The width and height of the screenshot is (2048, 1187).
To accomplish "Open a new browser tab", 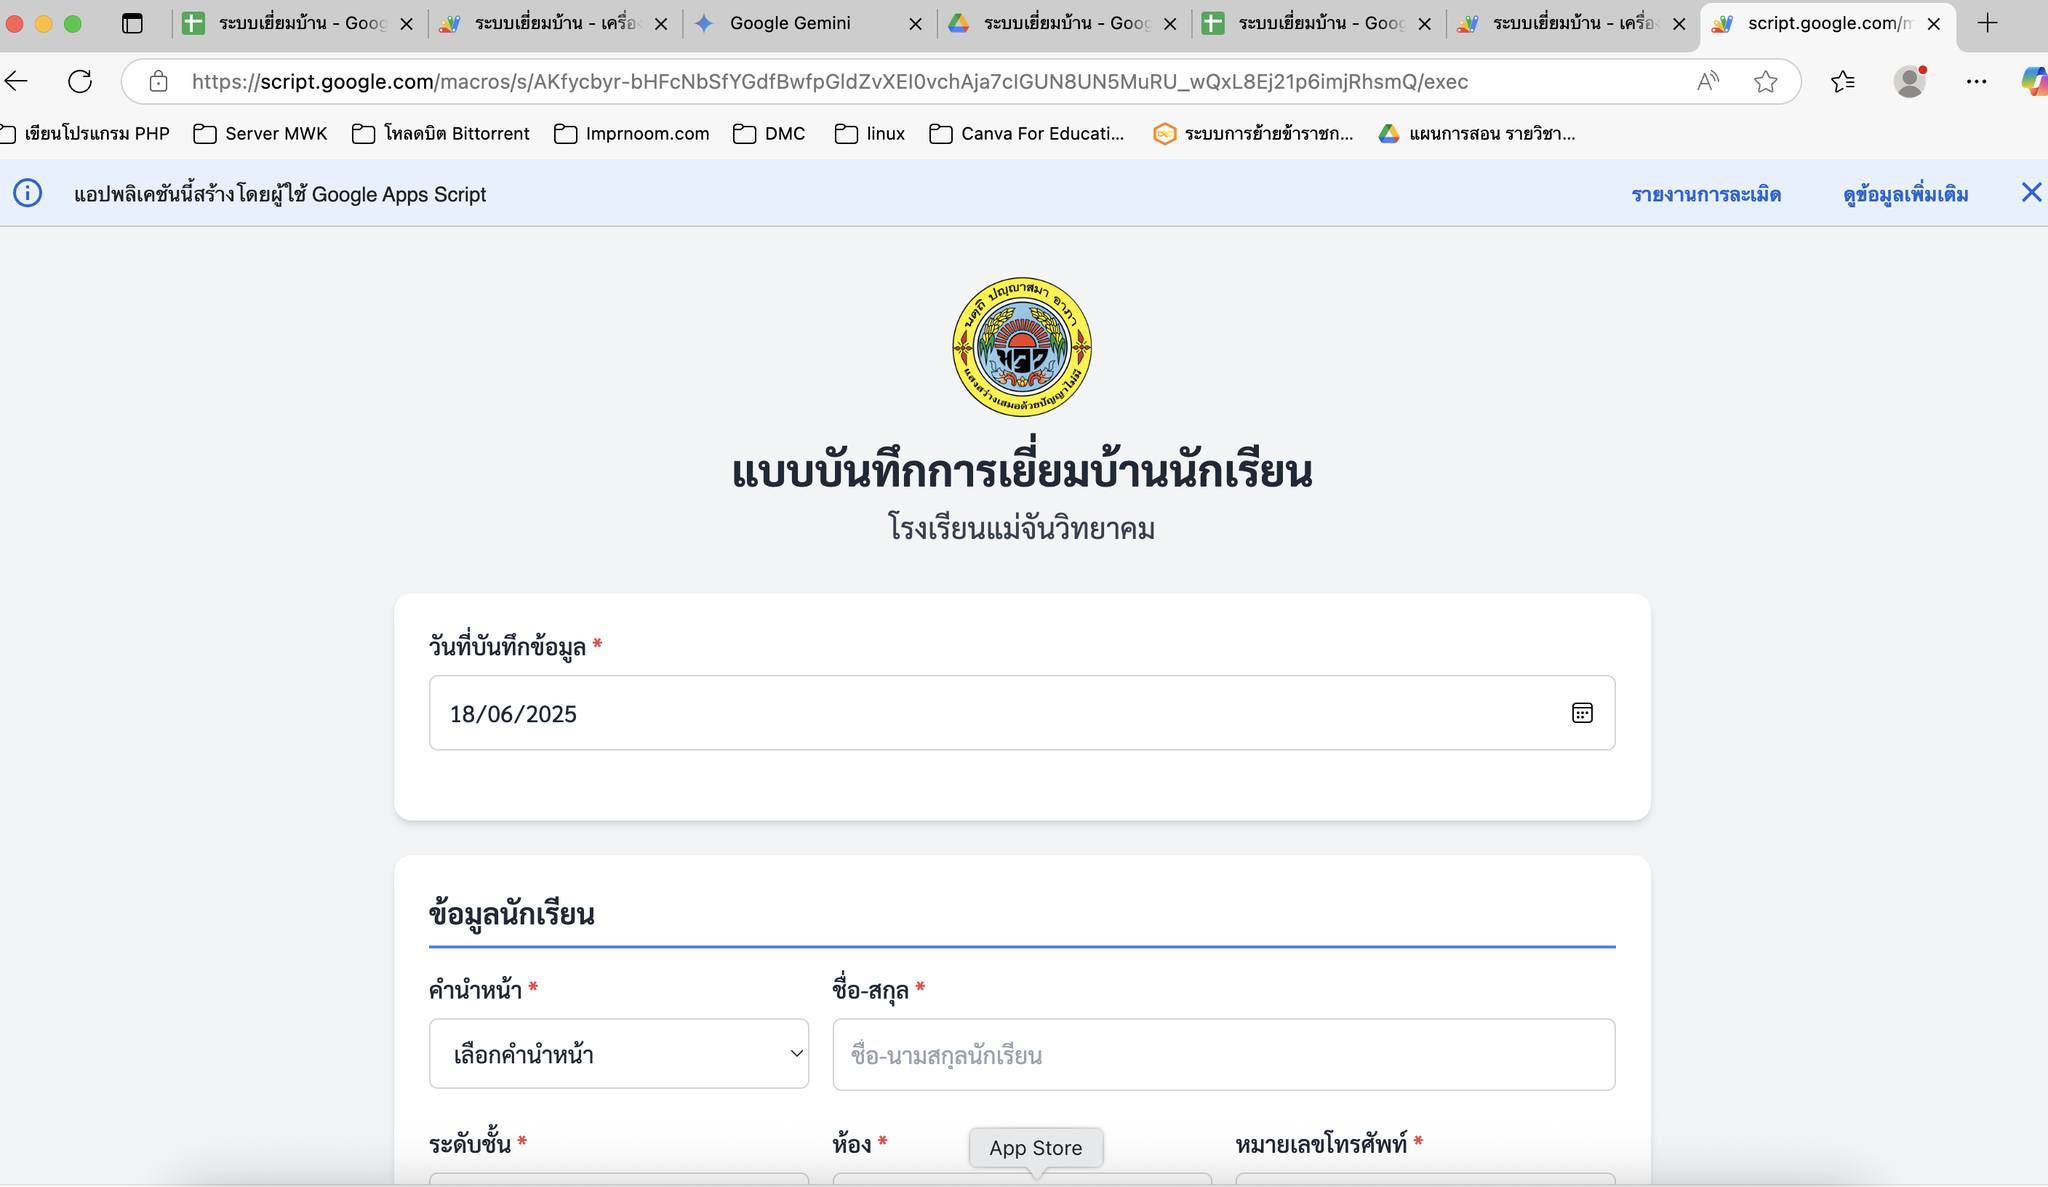I will click(x=1988, y=23).
